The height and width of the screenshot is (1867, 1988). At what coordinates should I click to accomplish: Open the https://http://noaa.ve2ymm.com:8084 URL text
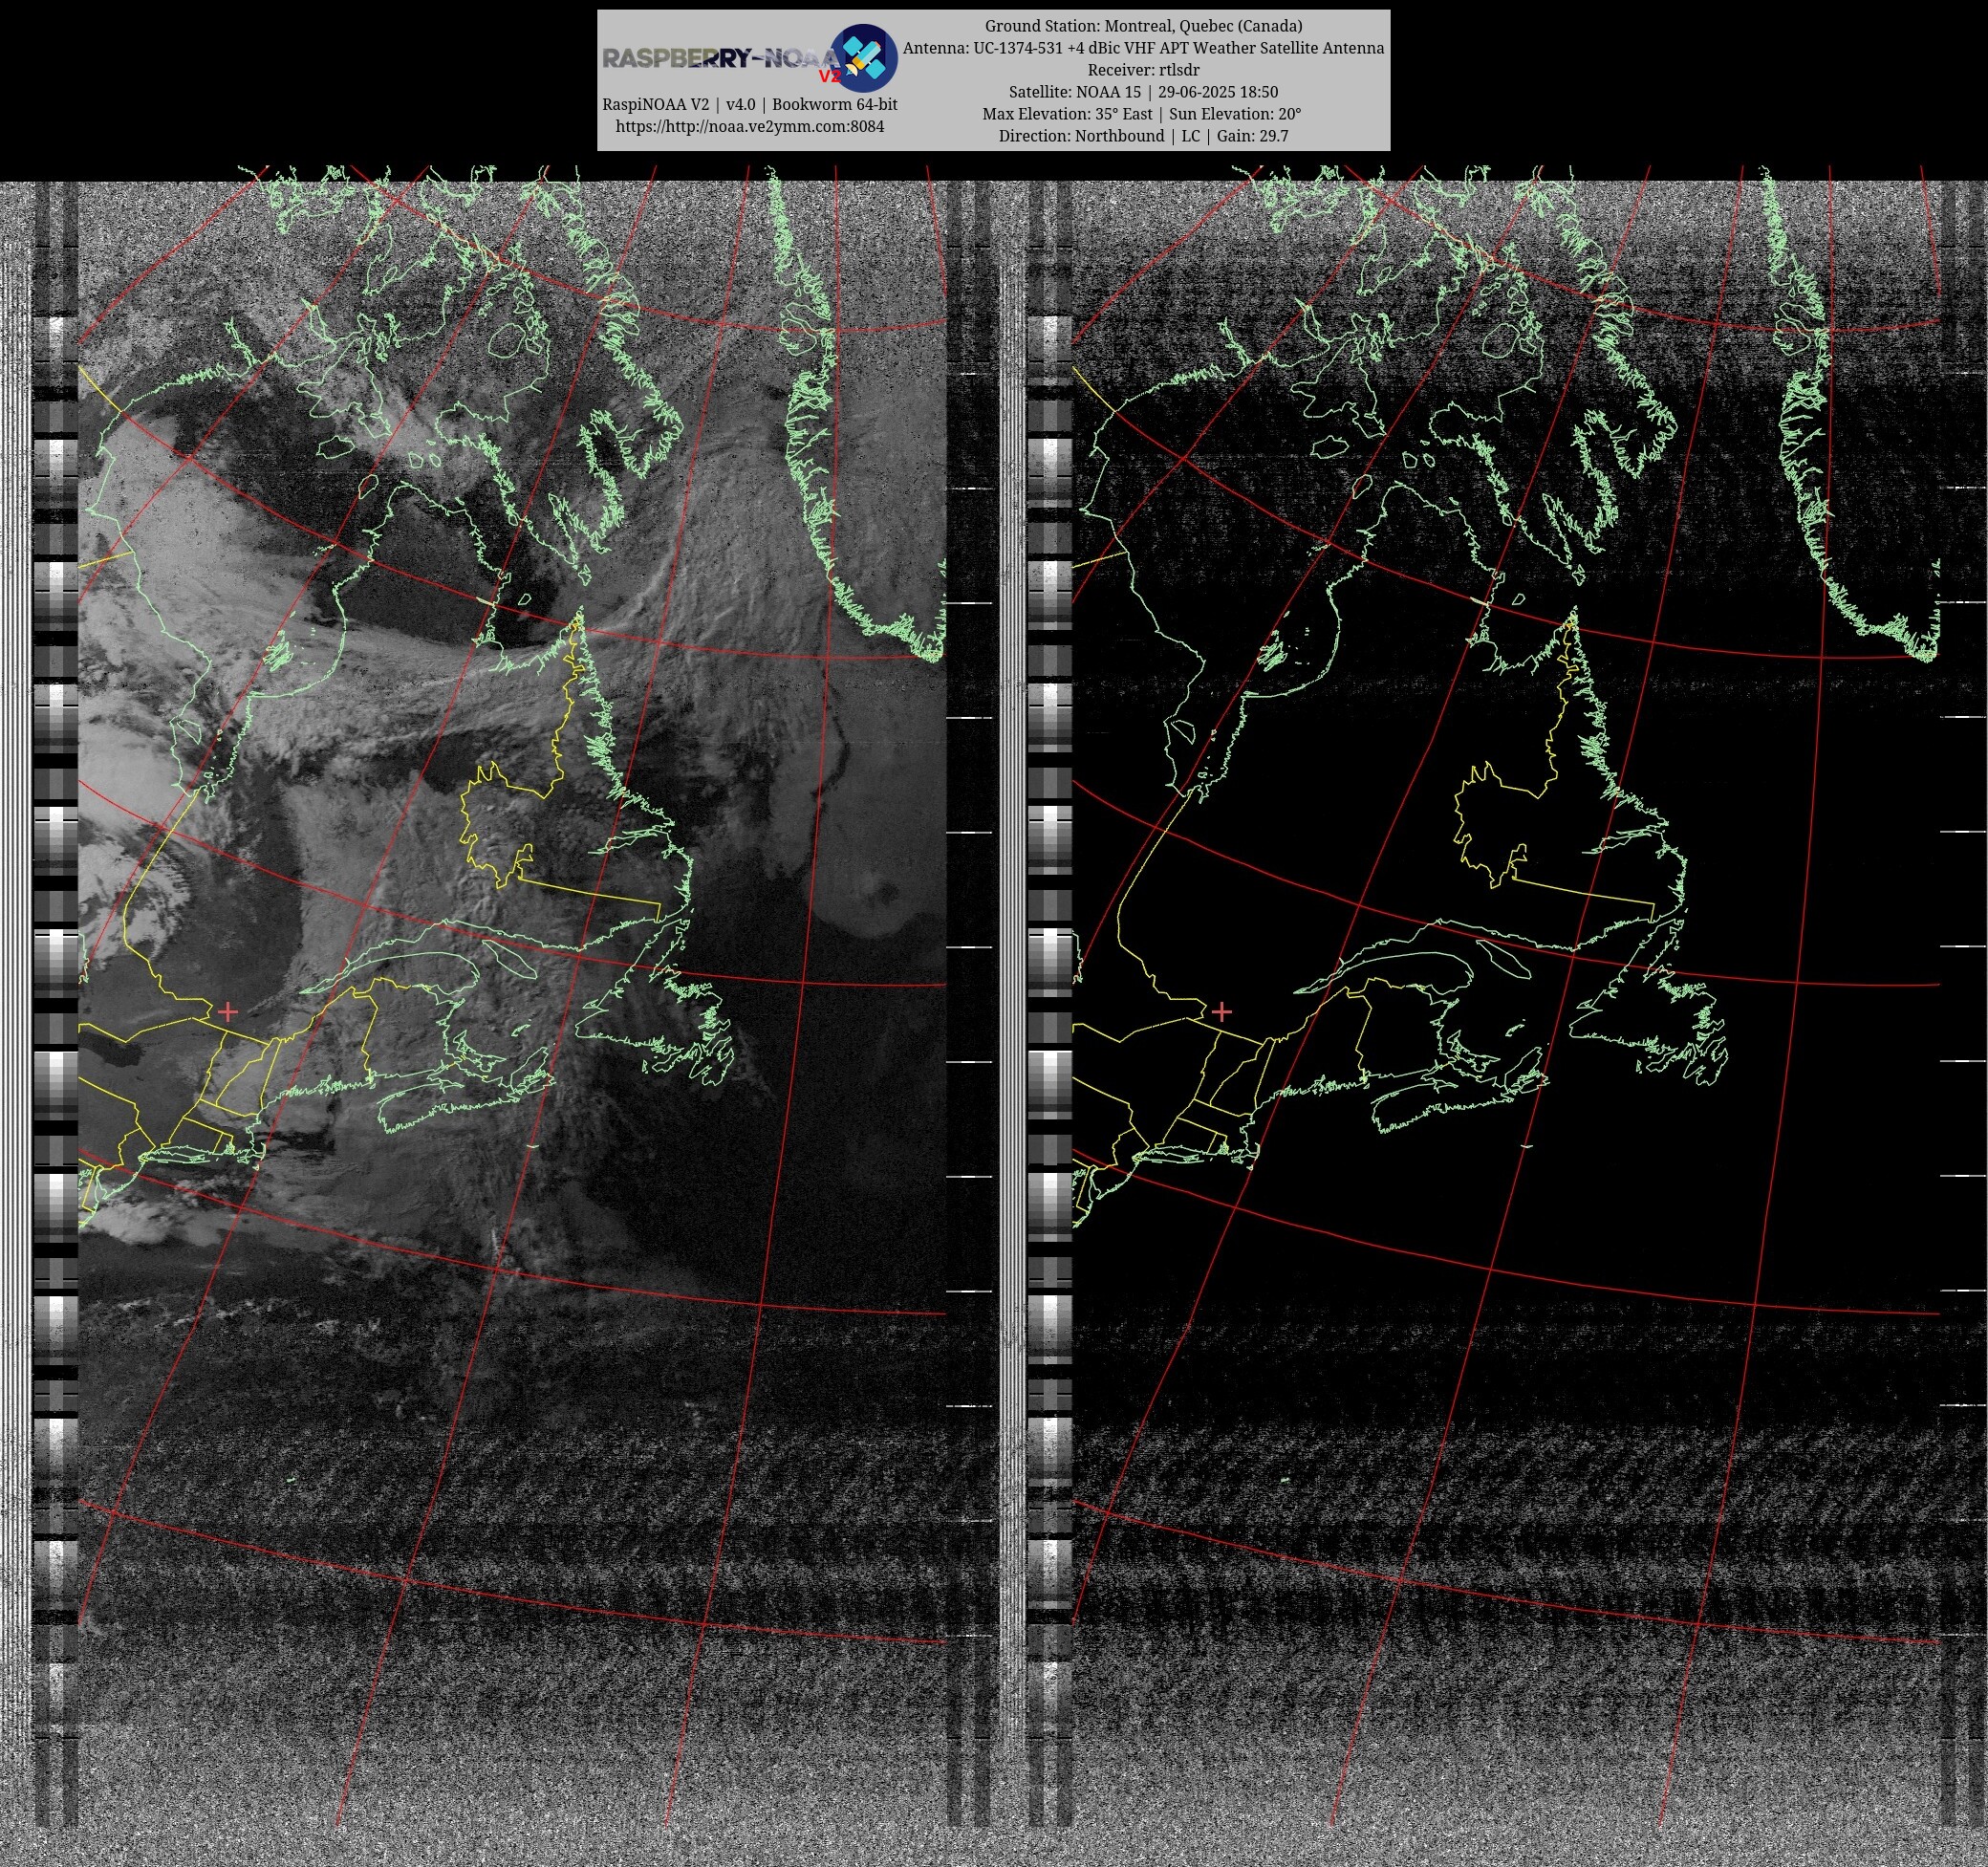749,127
